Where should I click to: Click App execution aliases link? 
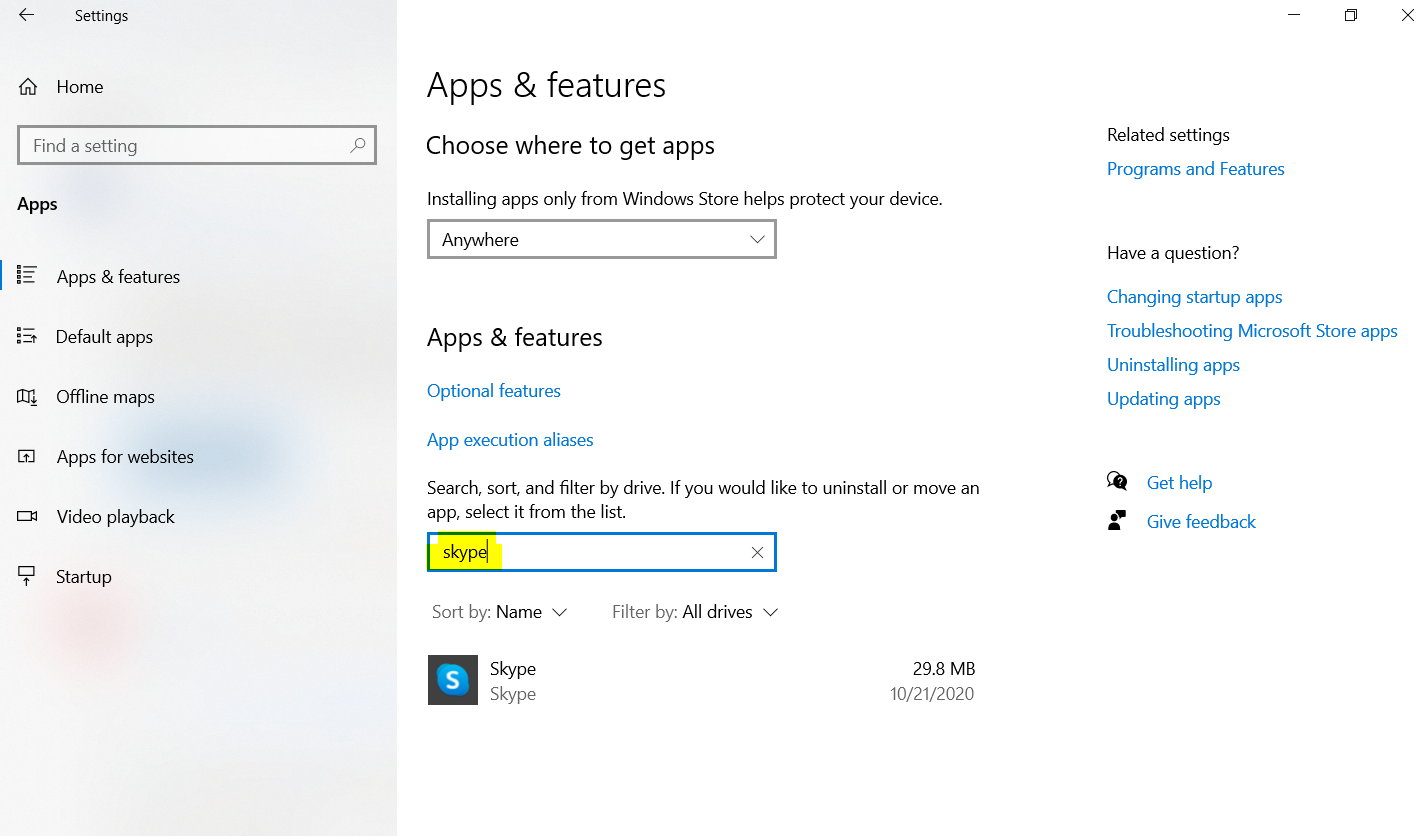coord(510,440)
